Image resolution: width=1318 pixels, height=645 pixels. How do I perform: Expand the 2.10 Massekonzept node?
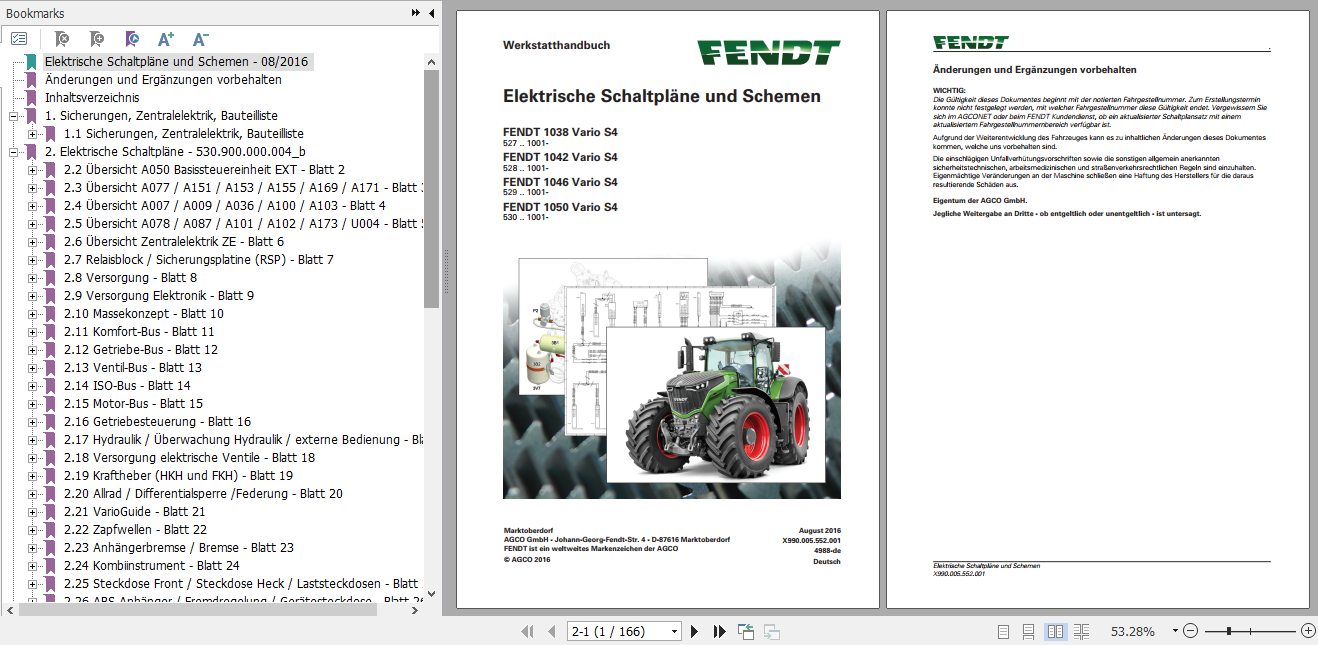click(33, 314)
